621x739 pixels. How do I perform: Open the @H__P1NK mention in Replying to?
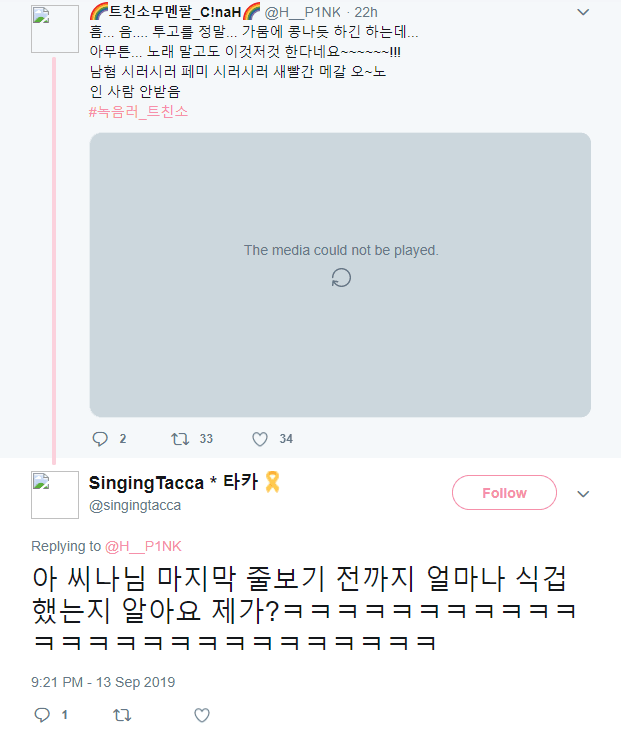[x=143, y=546]
